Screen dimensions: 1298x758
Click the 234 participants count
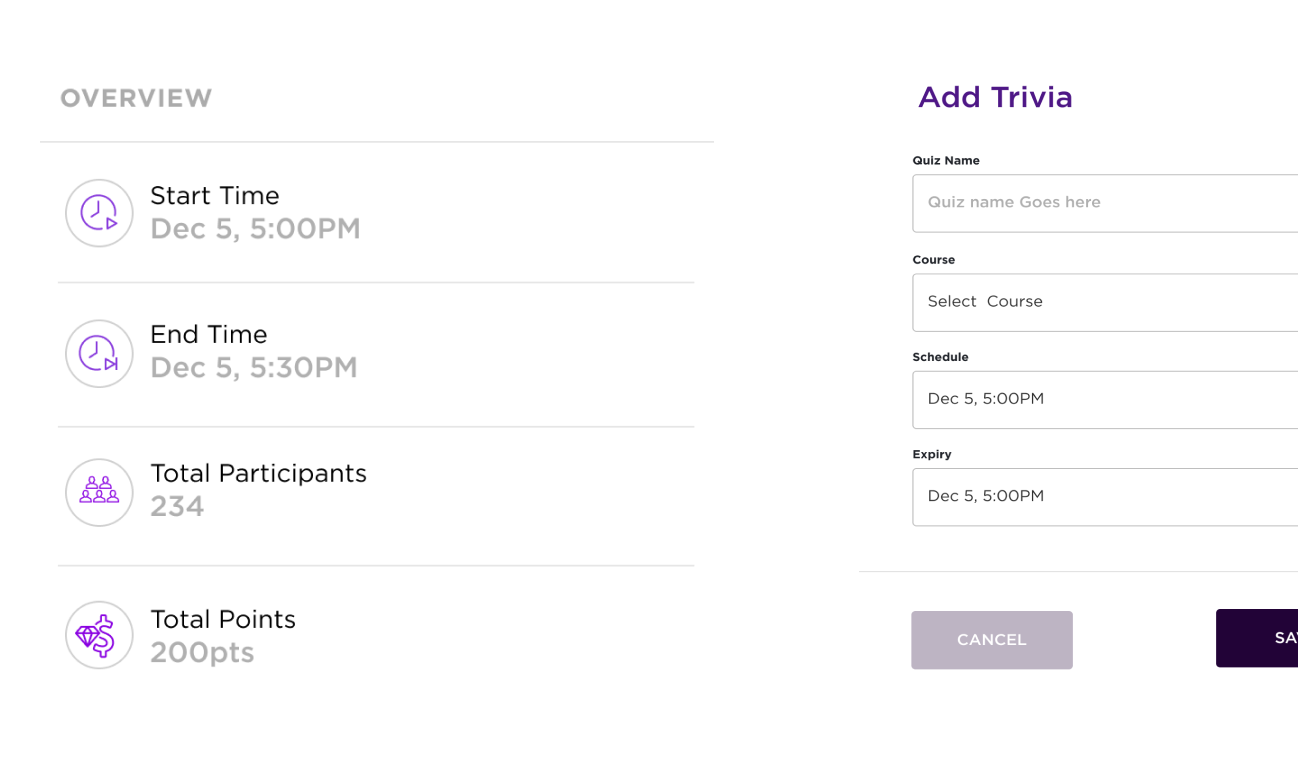[177, 507]
